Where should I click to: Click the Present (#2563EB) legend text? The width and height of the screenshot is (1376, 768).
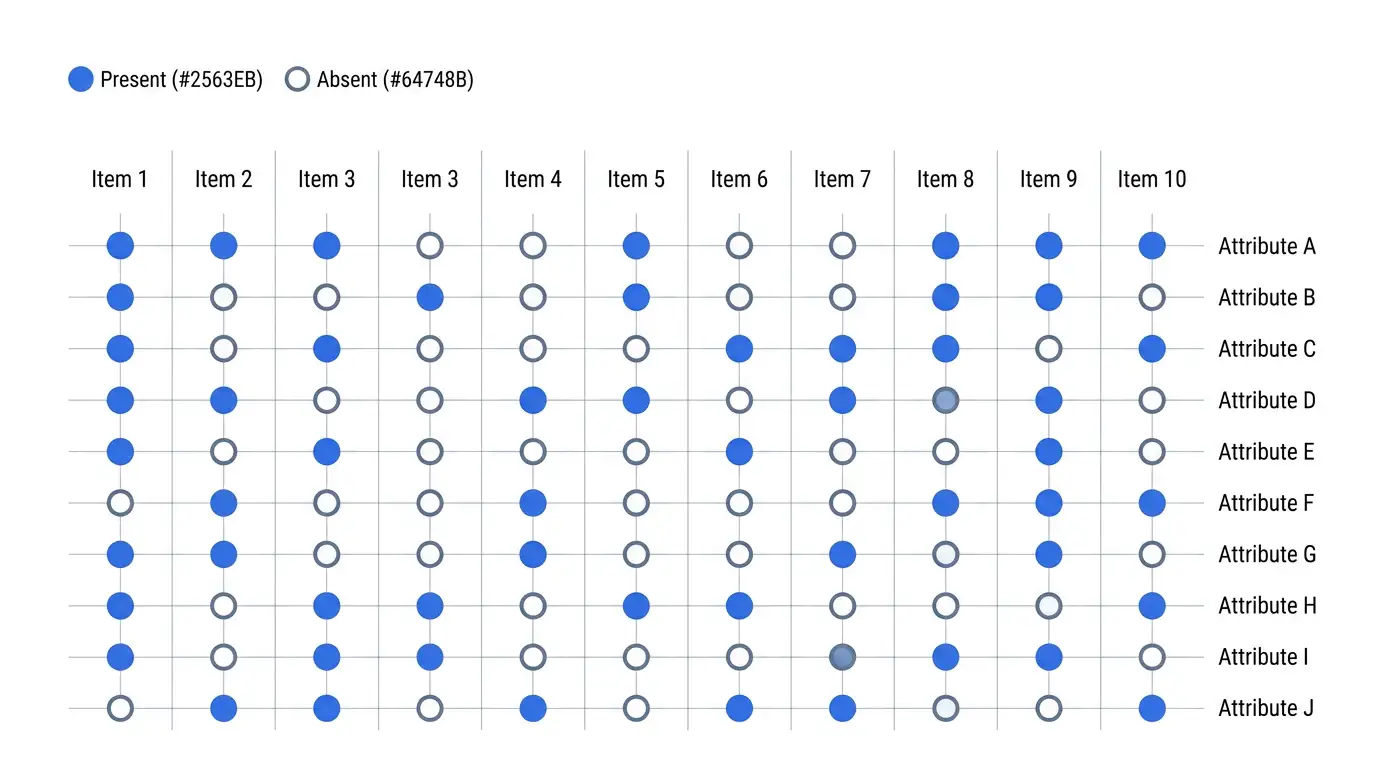[182, 80]
